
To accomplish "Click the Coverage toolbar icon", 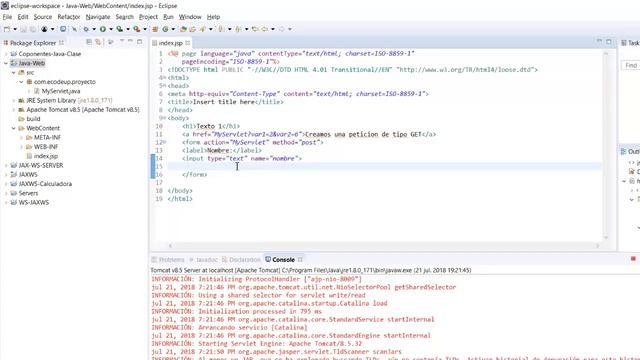I will click(x=119, y=29).
